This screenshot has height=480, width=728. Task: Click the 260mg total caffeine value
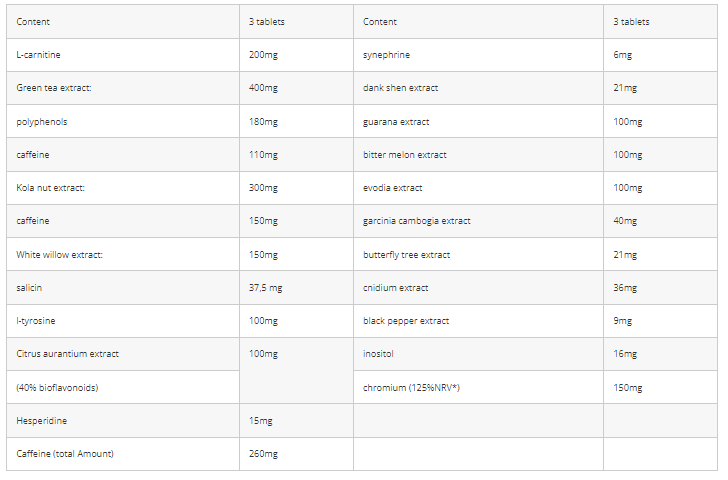pyautogui.click(x=263, y=454)
